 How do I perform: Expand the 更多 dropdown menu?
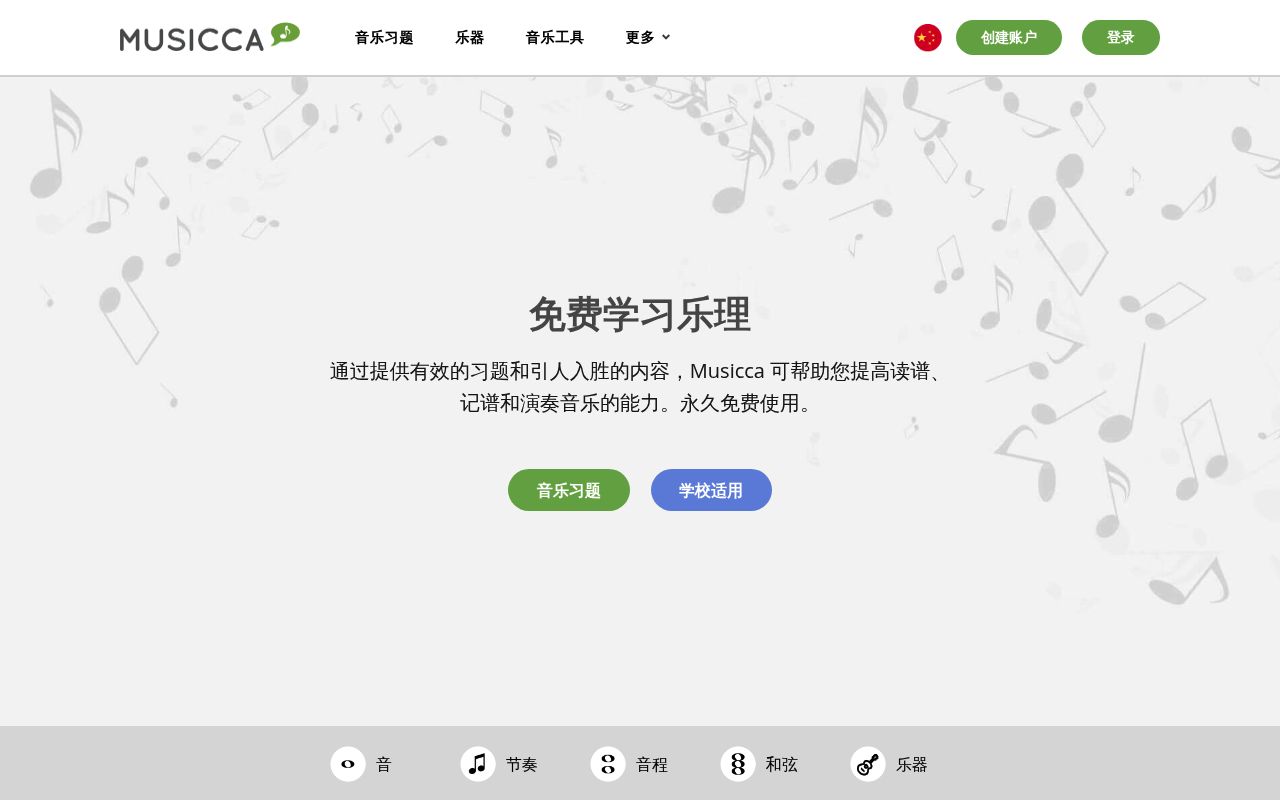coord(648,38)
